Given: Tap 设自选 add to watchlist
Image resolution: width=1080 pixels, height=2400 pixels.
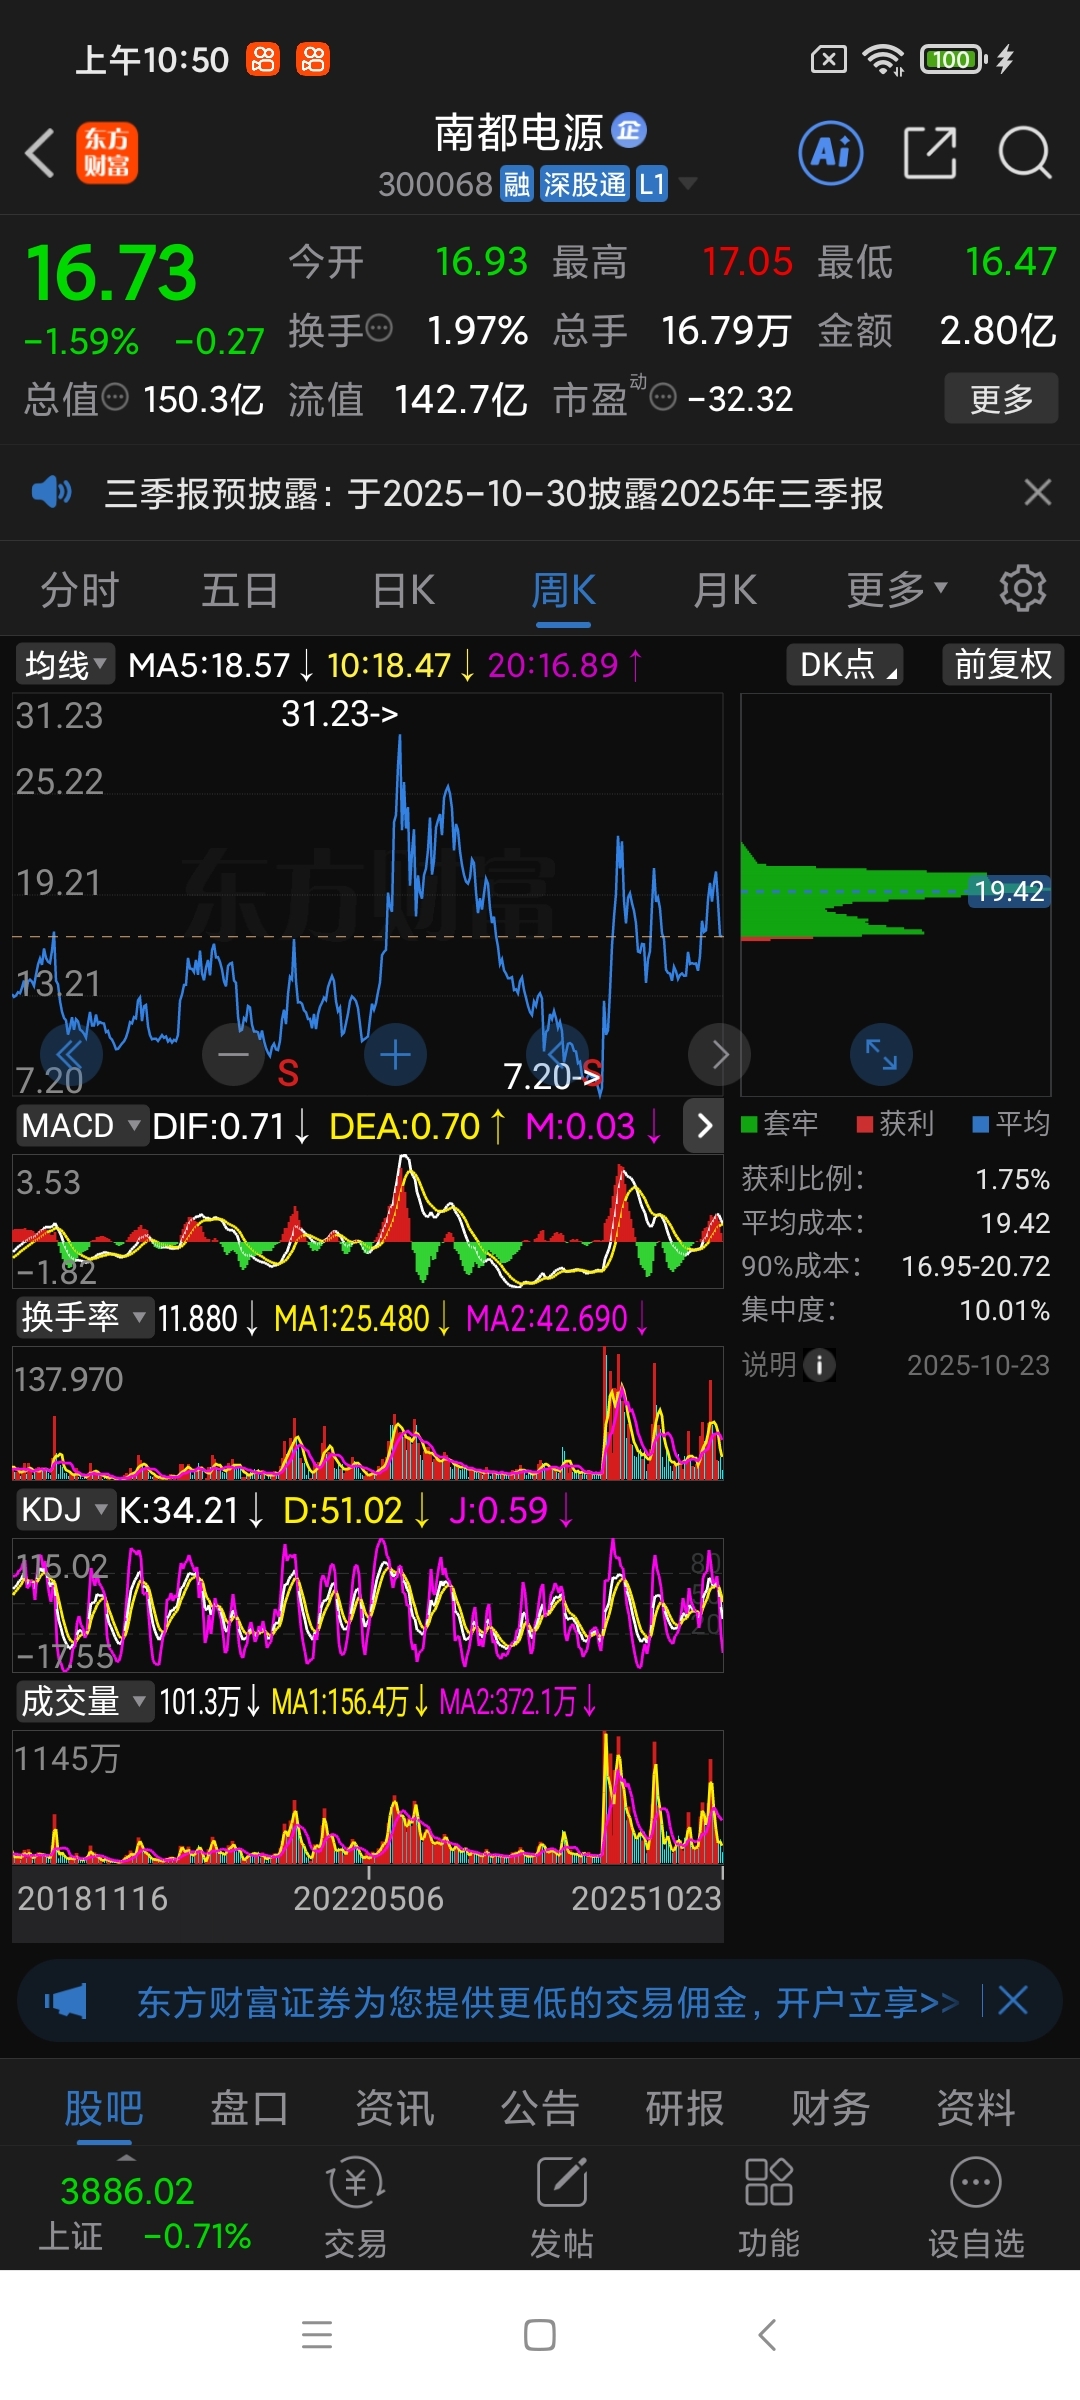Looking at the screenshot, I should [x=976, y=2207].
